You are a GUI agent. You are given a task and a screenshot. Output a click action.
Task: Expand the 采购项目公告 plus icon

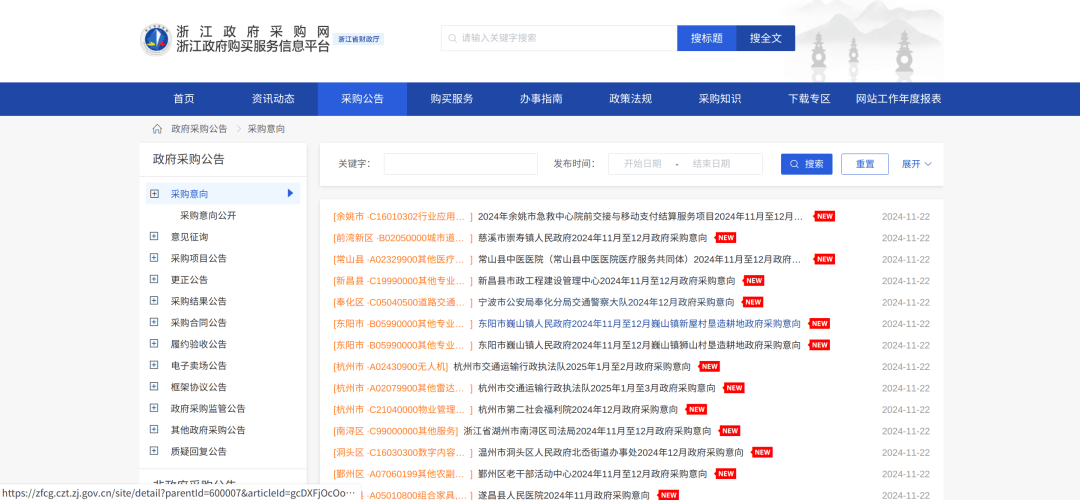pyautogui.click(x=154, y=258)
